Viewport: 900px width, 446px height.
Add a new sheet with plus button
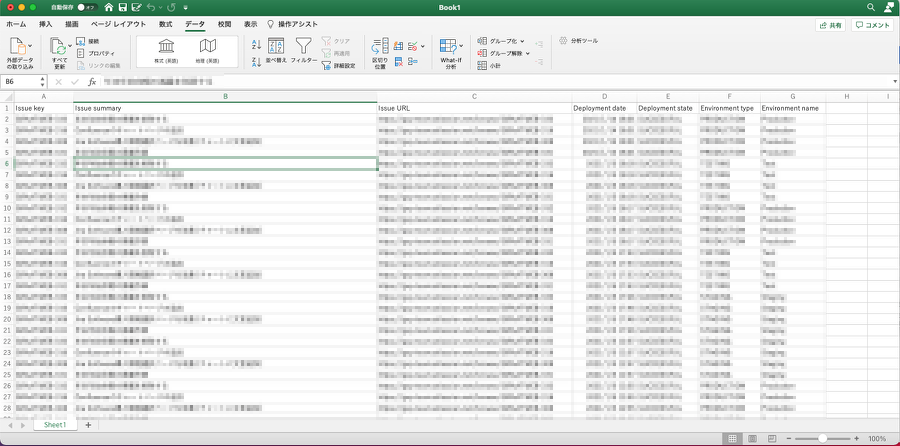pyautogui.click(x=88, y=425)
